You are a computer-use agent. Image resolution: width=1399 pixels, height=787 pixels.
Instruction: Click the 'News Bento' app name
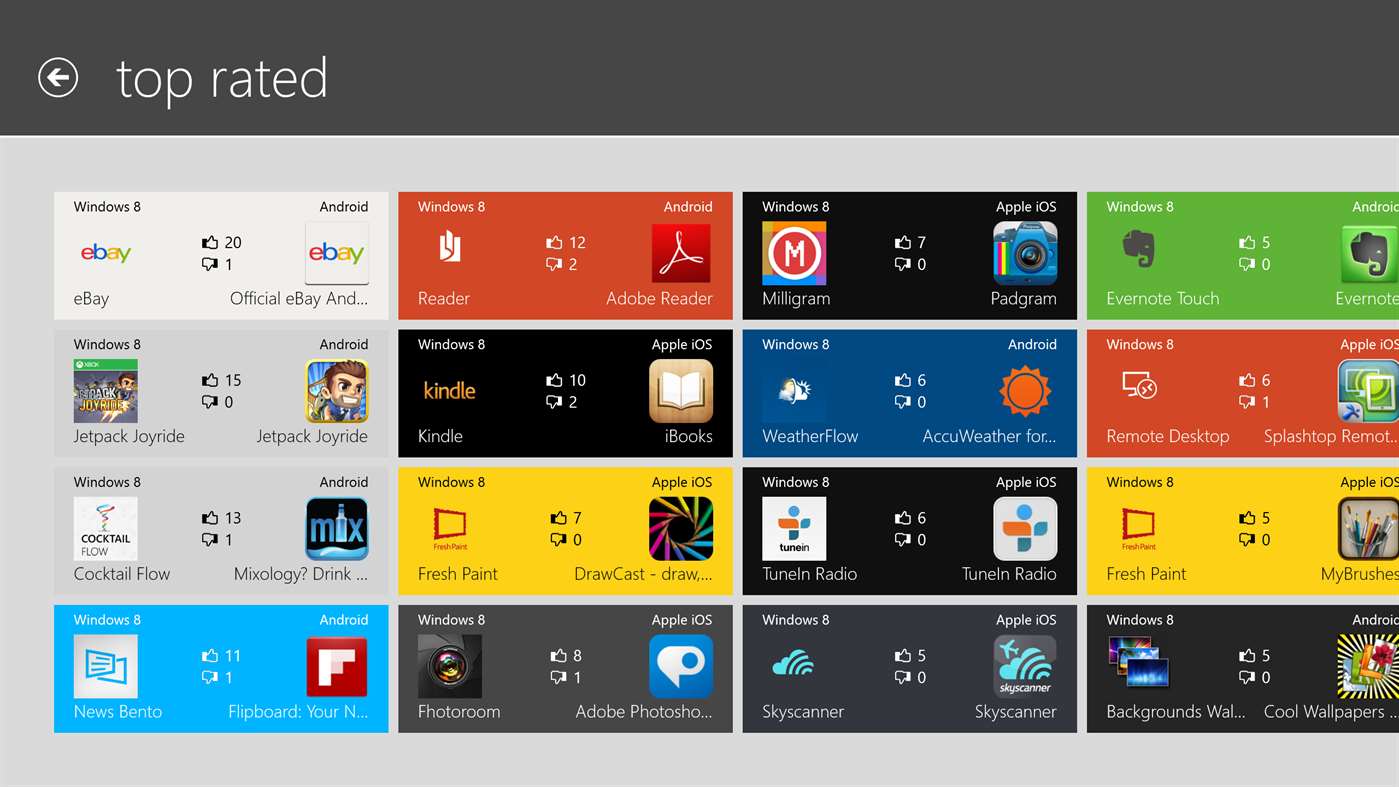click(118, 712)
